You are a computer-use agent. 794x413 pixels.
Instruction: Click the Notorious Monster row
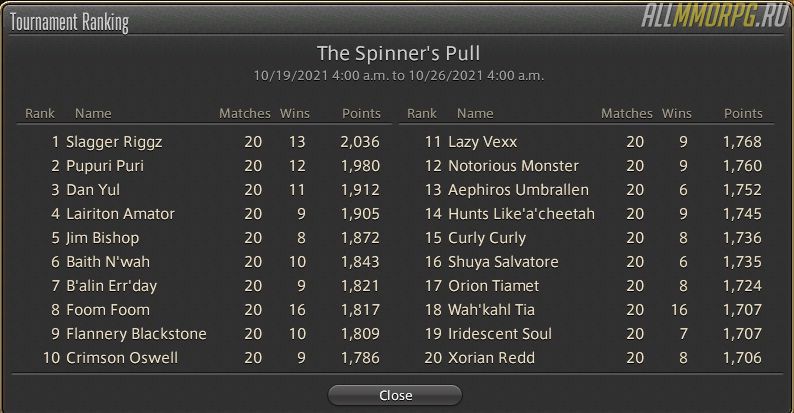tap(586, 166)
